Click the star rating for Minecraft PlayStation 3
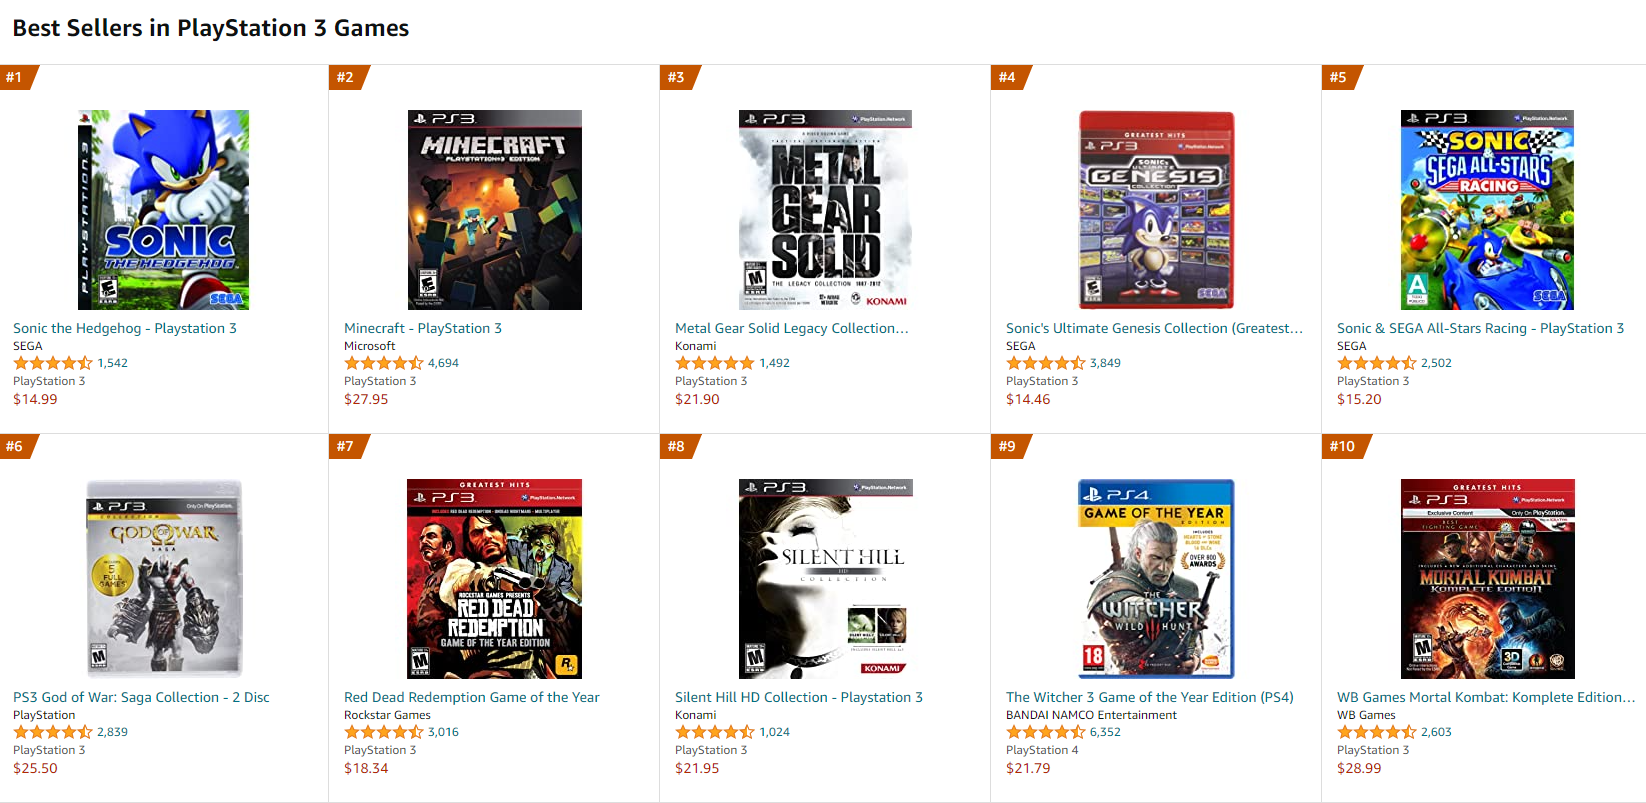Screen dimensions: 1646x803 [x=383, y=362]
